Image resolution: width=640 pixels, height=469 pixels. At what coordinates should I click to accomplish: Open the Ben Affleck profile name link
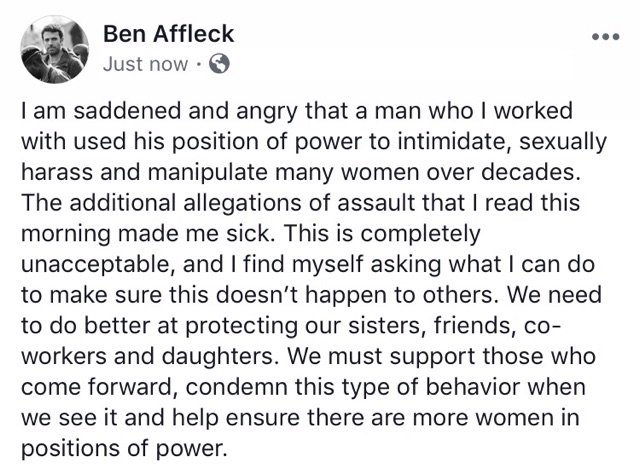coord(168,34)
